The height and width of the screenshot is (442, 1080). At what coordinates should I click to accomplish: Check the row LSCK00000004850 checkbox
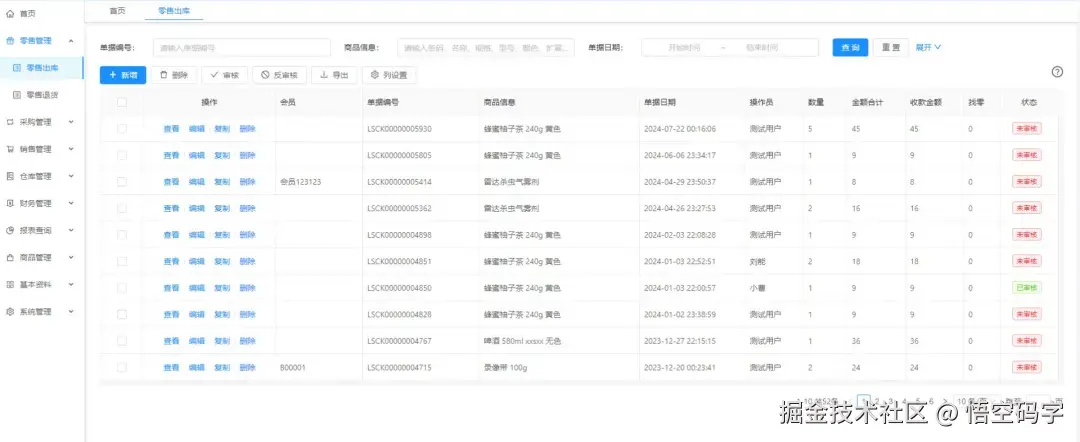[x=122, y=288]
